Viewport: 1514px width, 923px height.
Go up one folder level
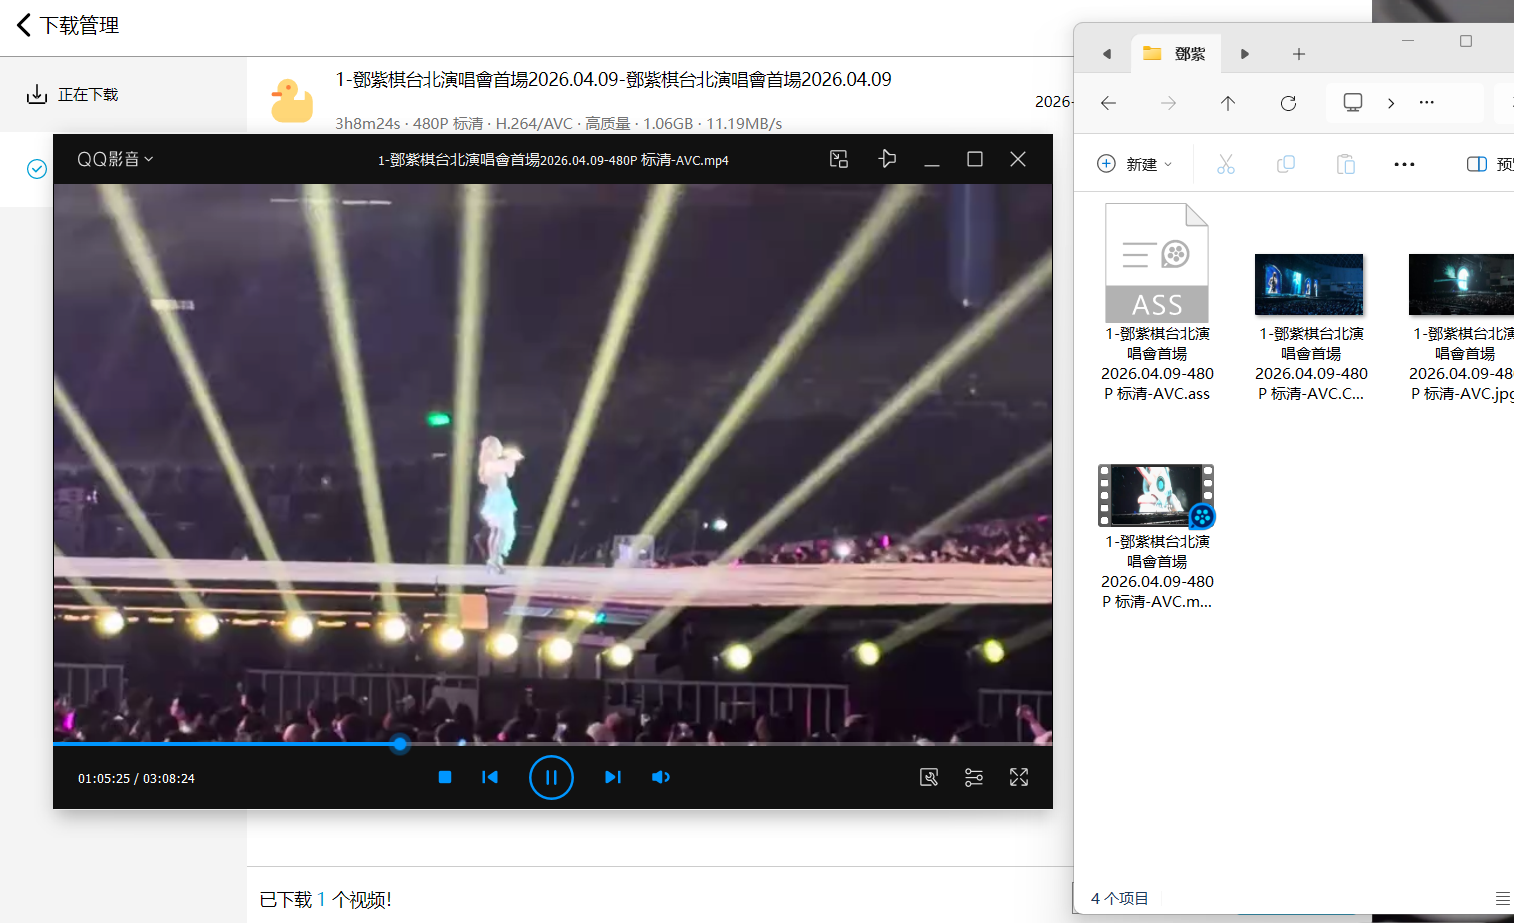[1228, 103]
